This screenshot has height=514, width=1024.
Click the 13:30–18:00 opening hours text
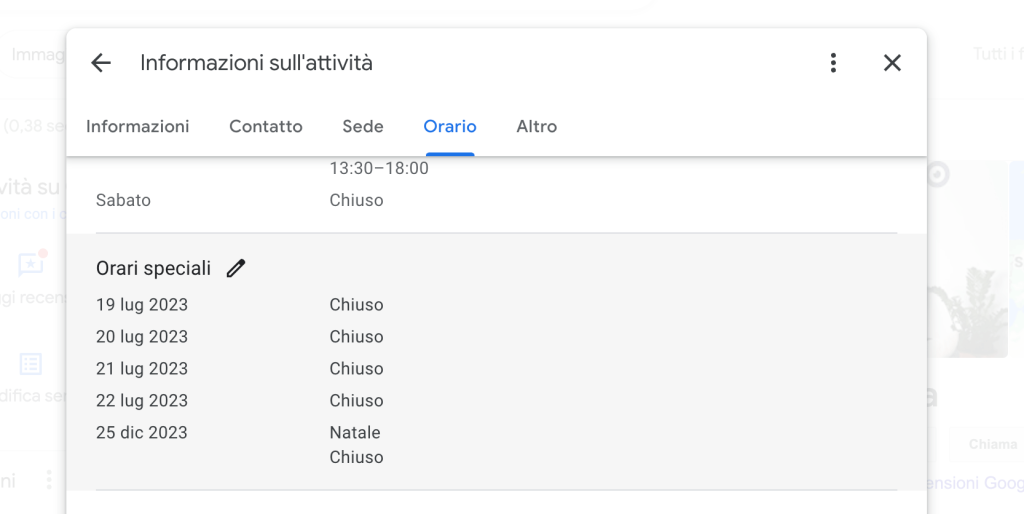(379, 169)
